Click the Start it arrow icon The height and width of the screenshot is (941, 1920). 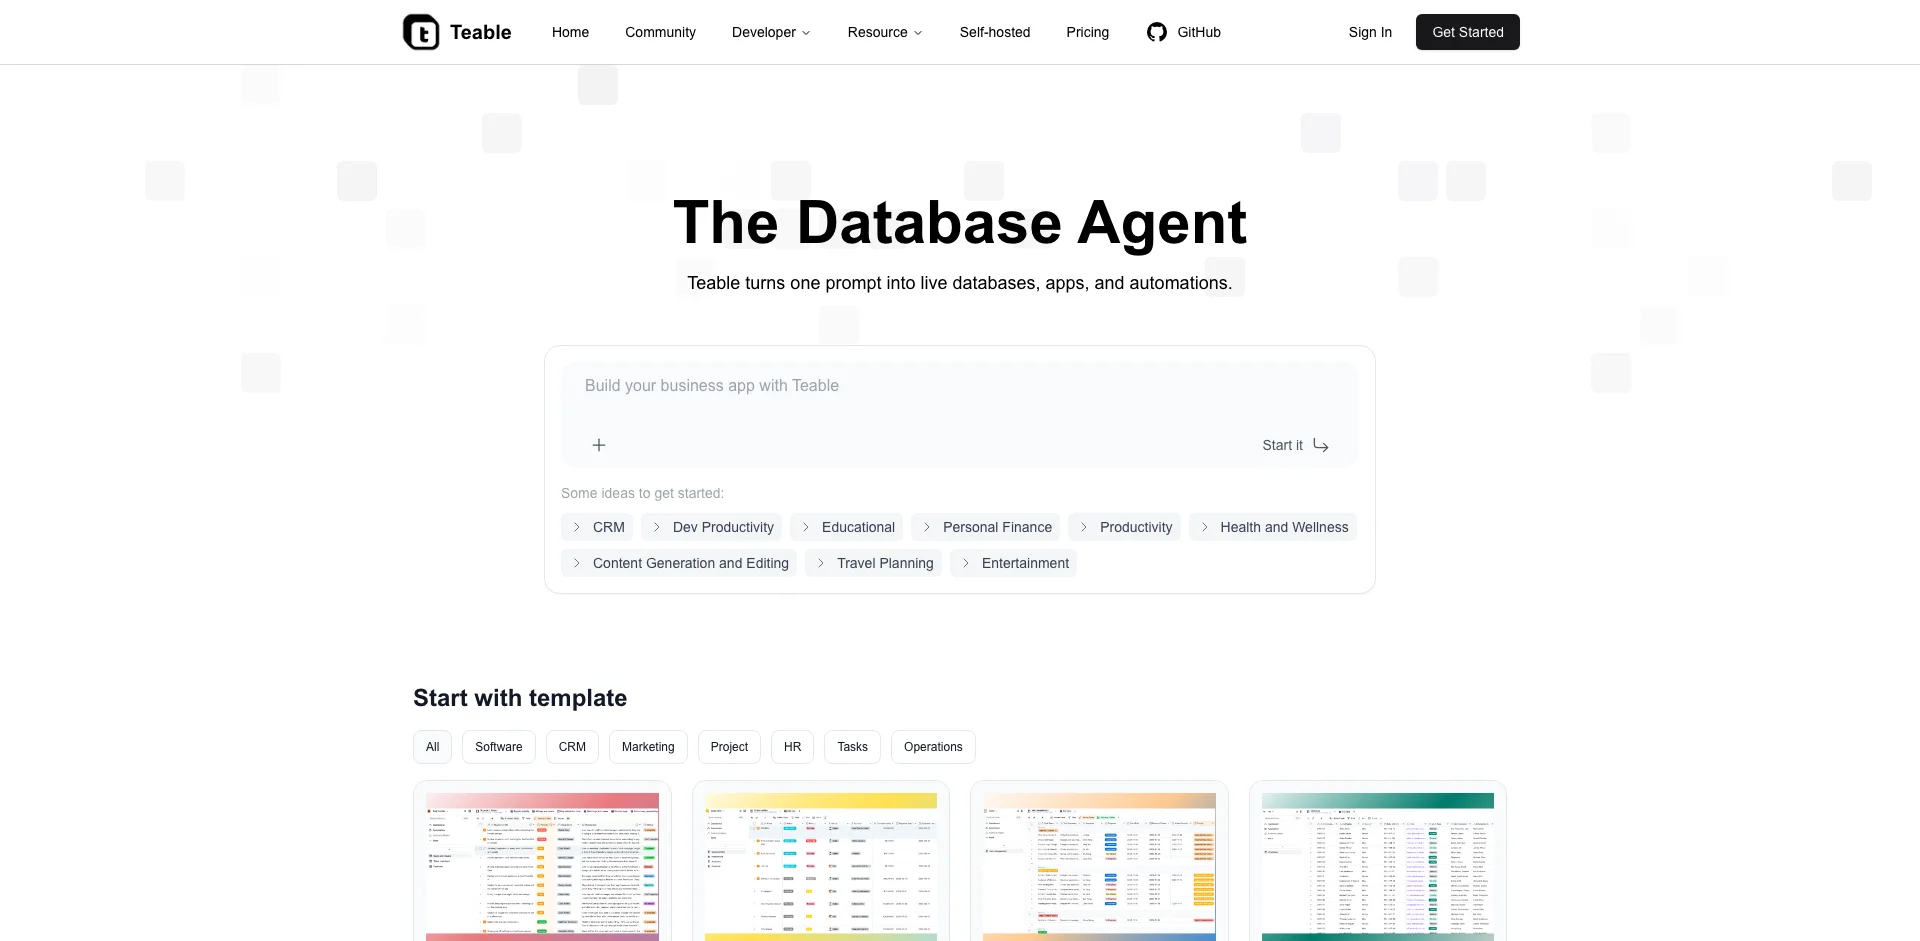point(1320,445)
